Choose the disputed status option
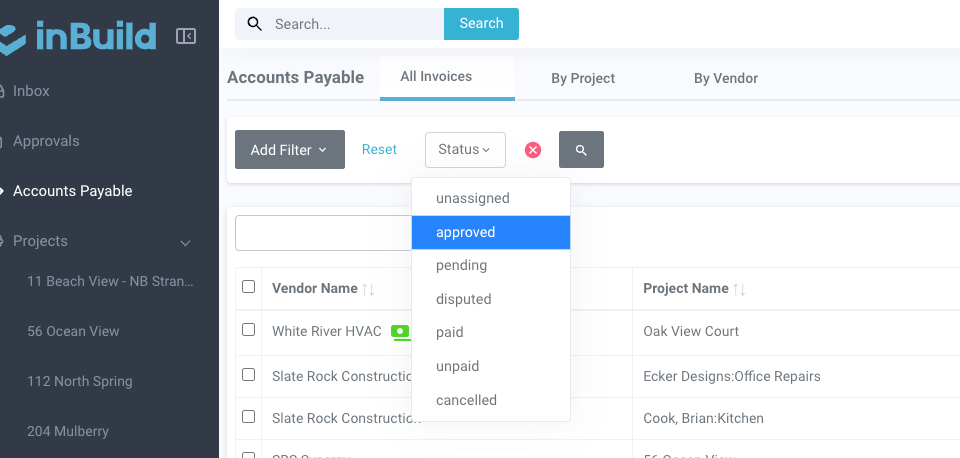960x458 pixels. pyautogui.click(x=463, y=299)
